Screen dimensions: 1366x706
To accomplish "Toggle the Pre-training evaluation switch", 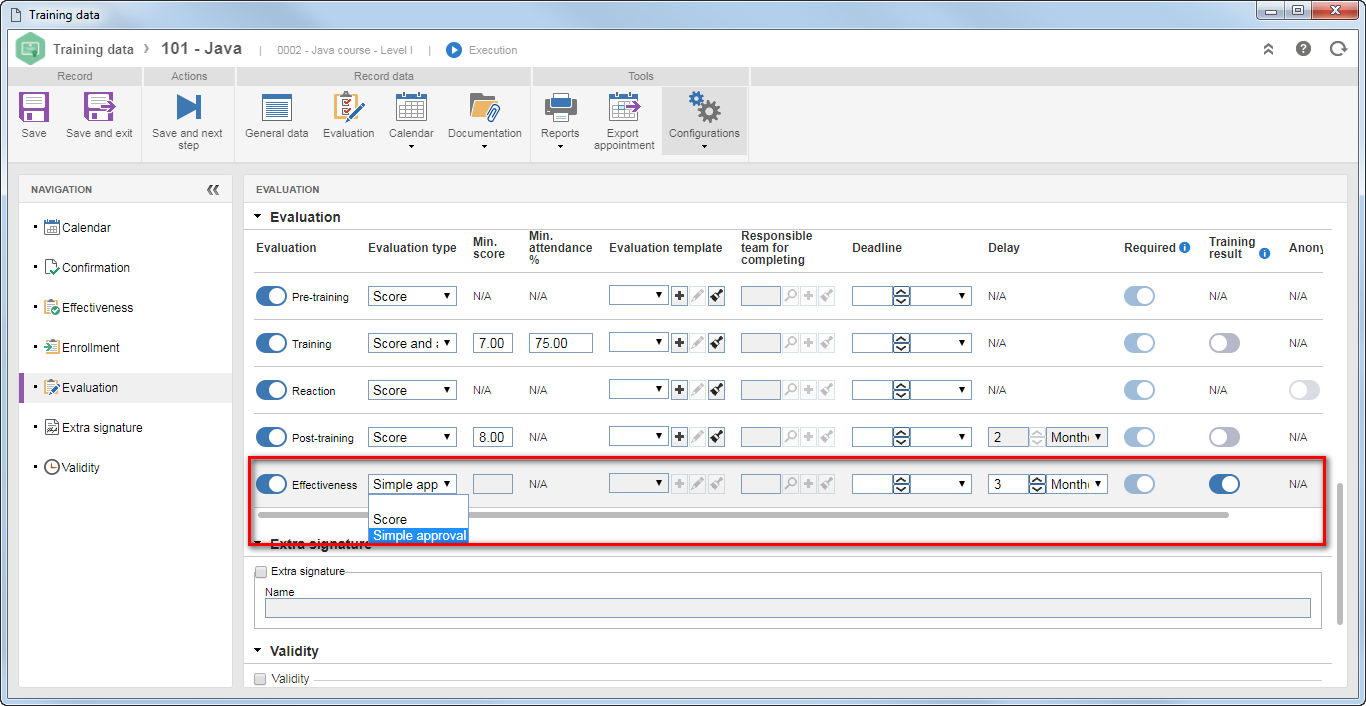I will pyautogui.click(x=271, y=296).
